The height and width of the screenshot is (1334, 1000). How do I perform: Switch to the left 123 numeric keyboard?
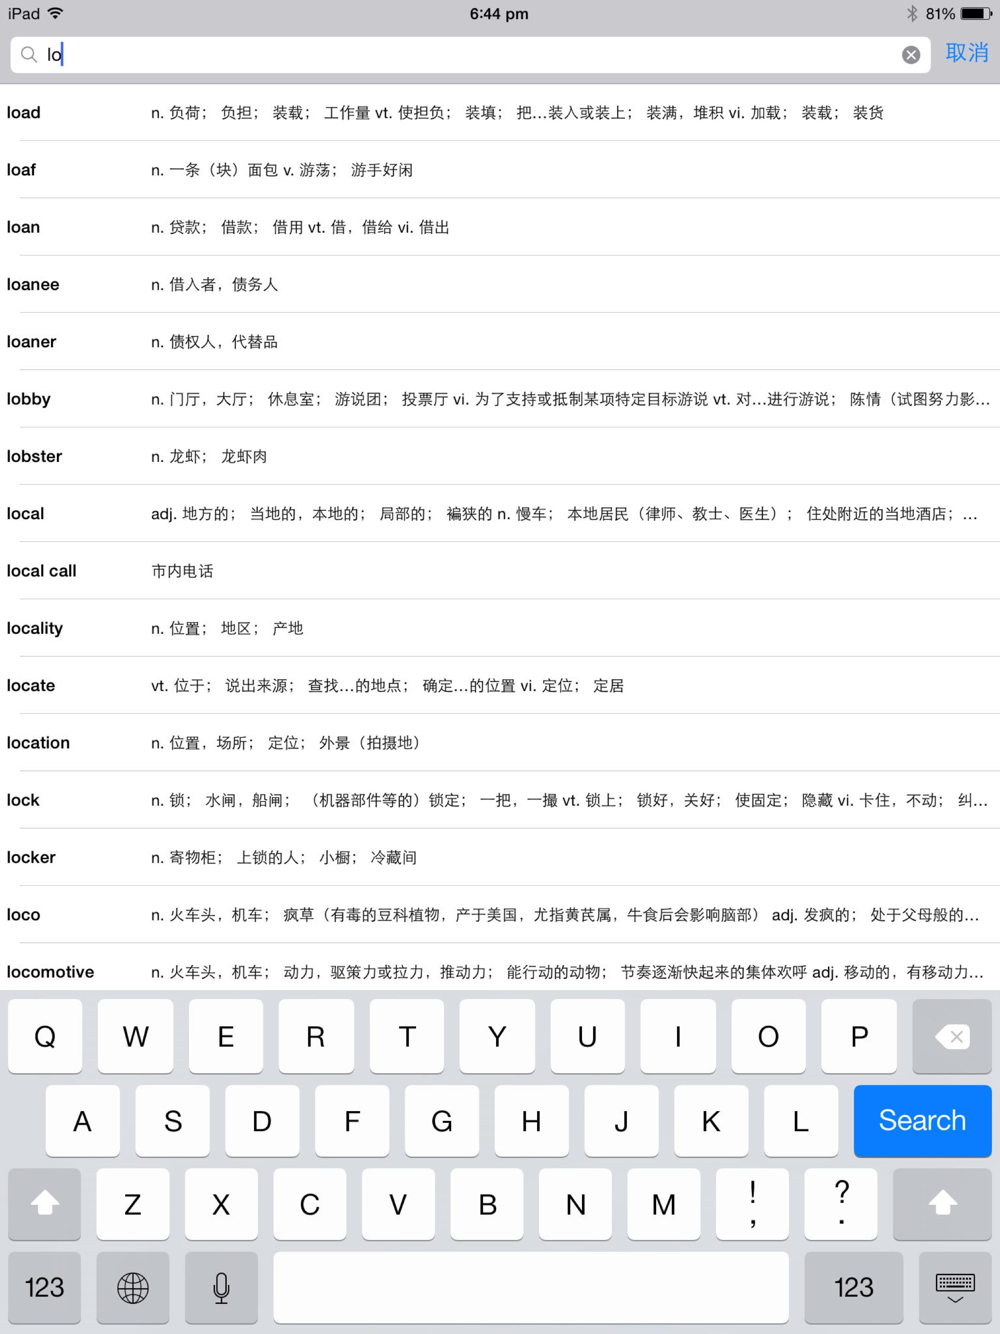[45, 1288]
